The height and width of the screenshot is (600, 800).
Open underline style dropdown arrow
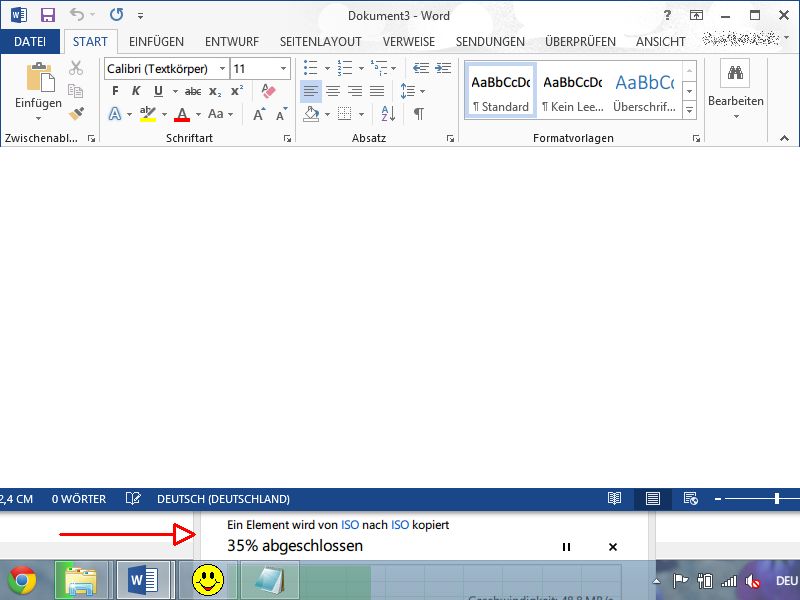pyautogui.click(x=175, y=91)
